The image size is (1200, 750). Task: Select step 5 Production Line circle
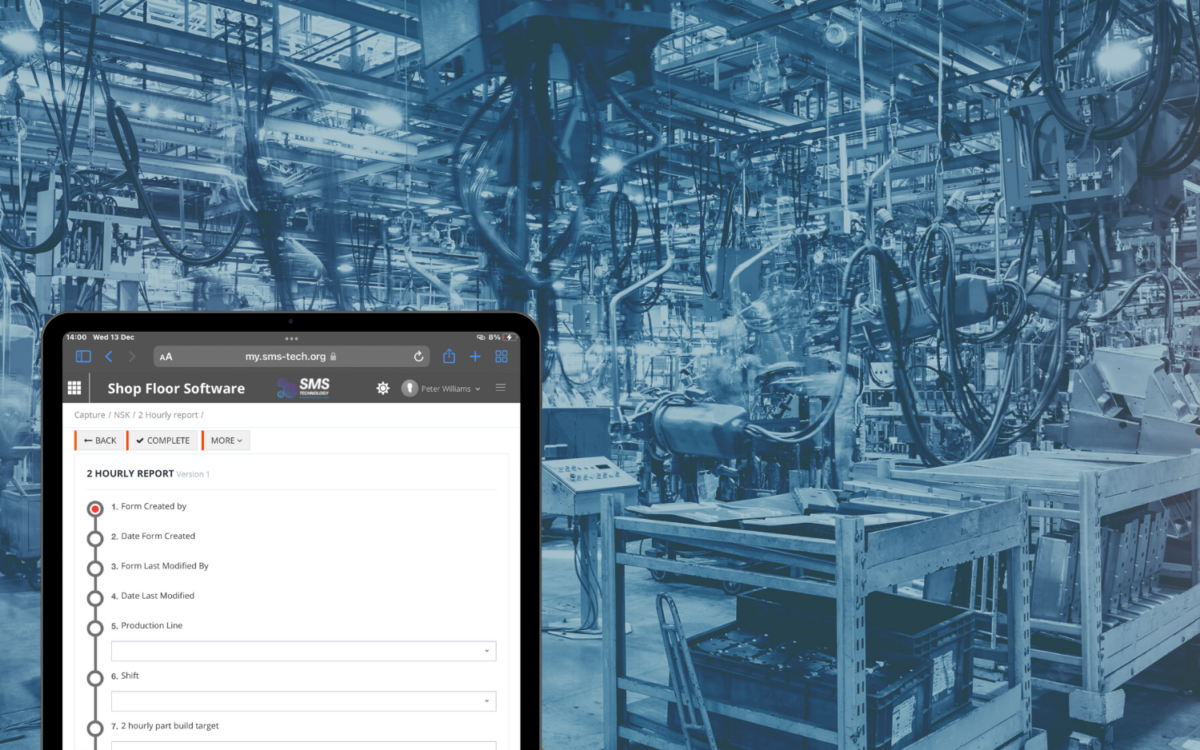(x=95, y=627)
